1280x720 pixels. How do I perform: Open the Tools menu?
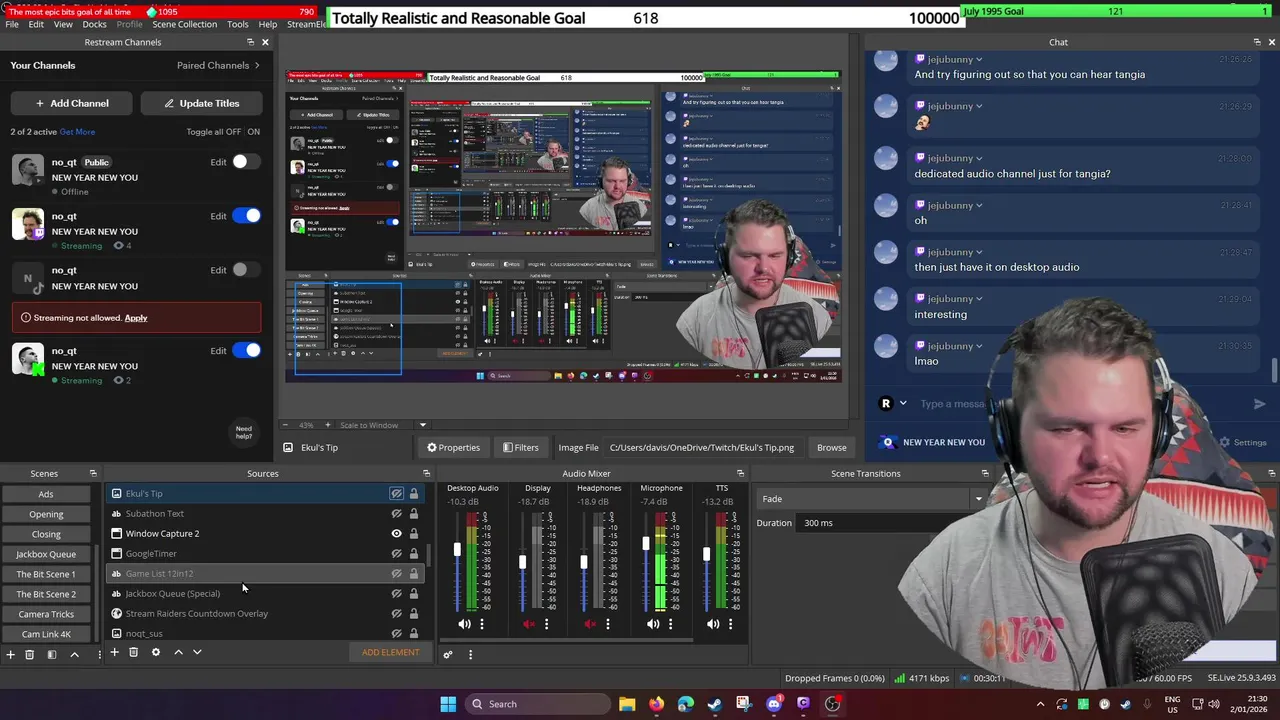point(238,24)
